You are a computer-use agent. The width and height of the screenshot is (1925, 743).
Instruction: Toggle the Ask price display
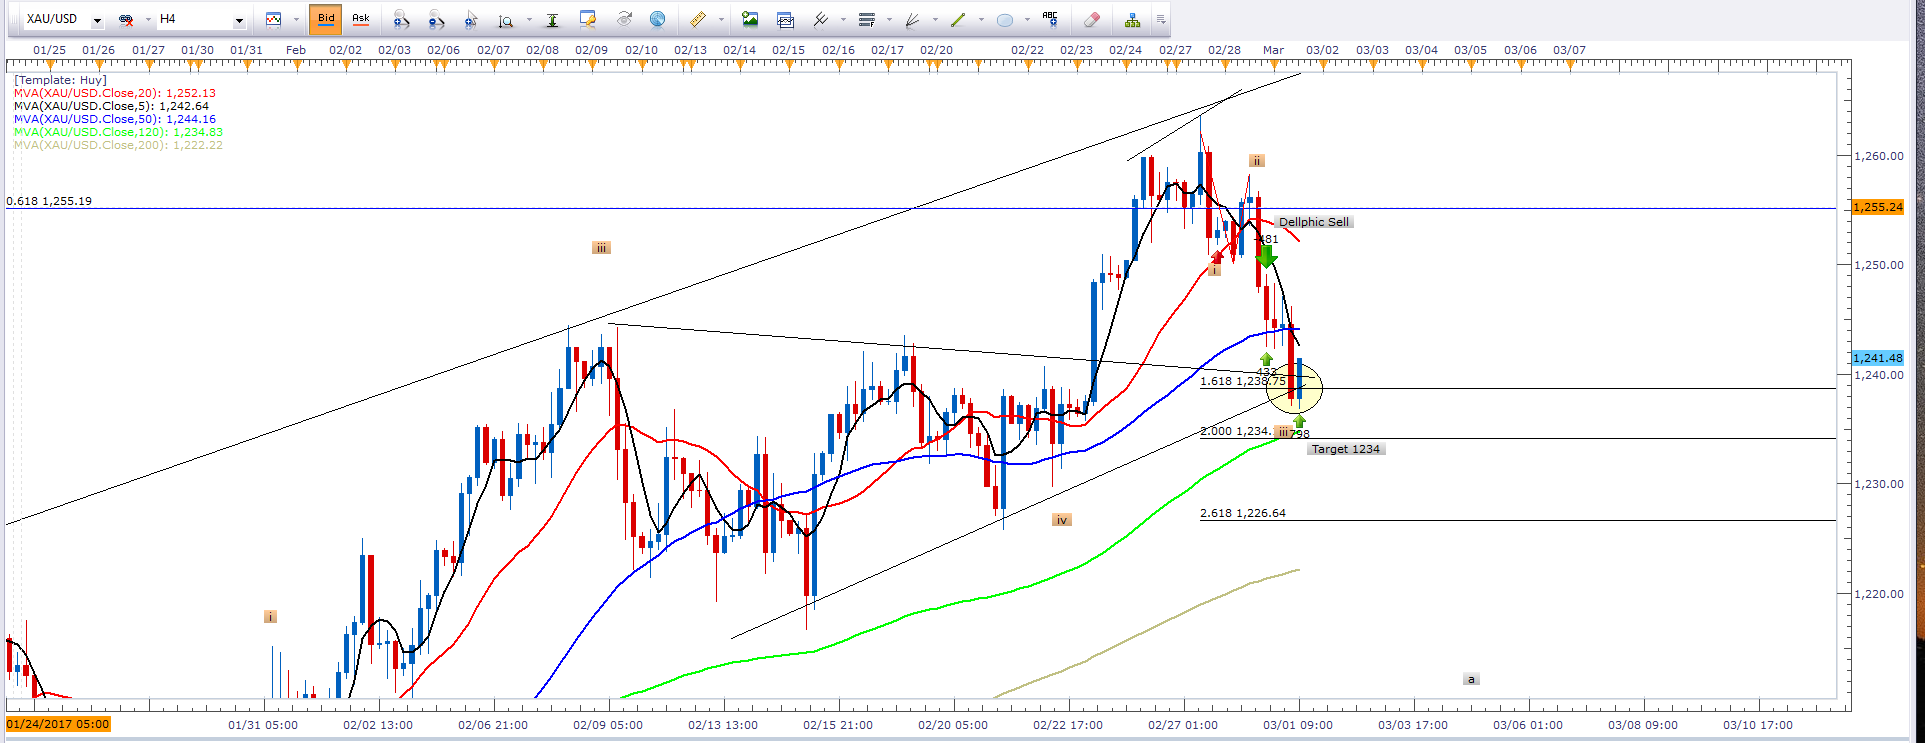[x=360, y=19]
